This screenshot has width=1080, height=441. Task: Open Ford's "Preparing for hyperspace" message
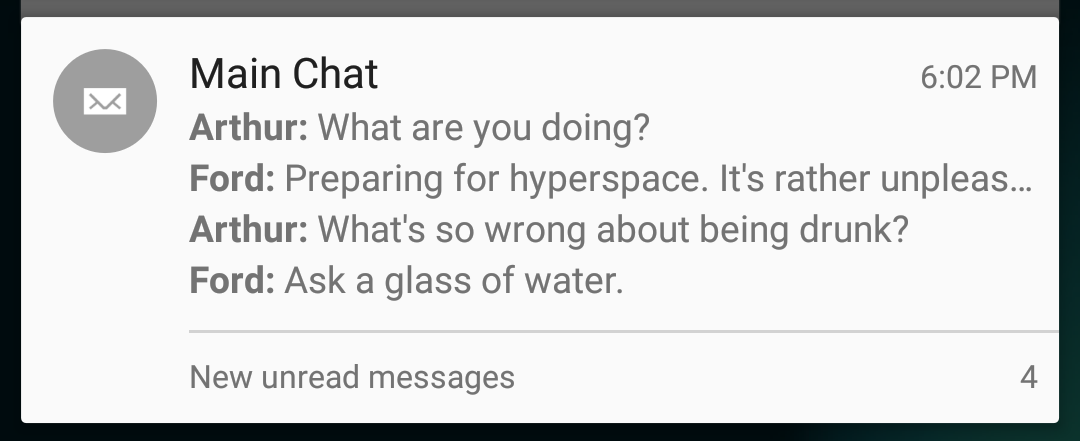click(611, 179)
